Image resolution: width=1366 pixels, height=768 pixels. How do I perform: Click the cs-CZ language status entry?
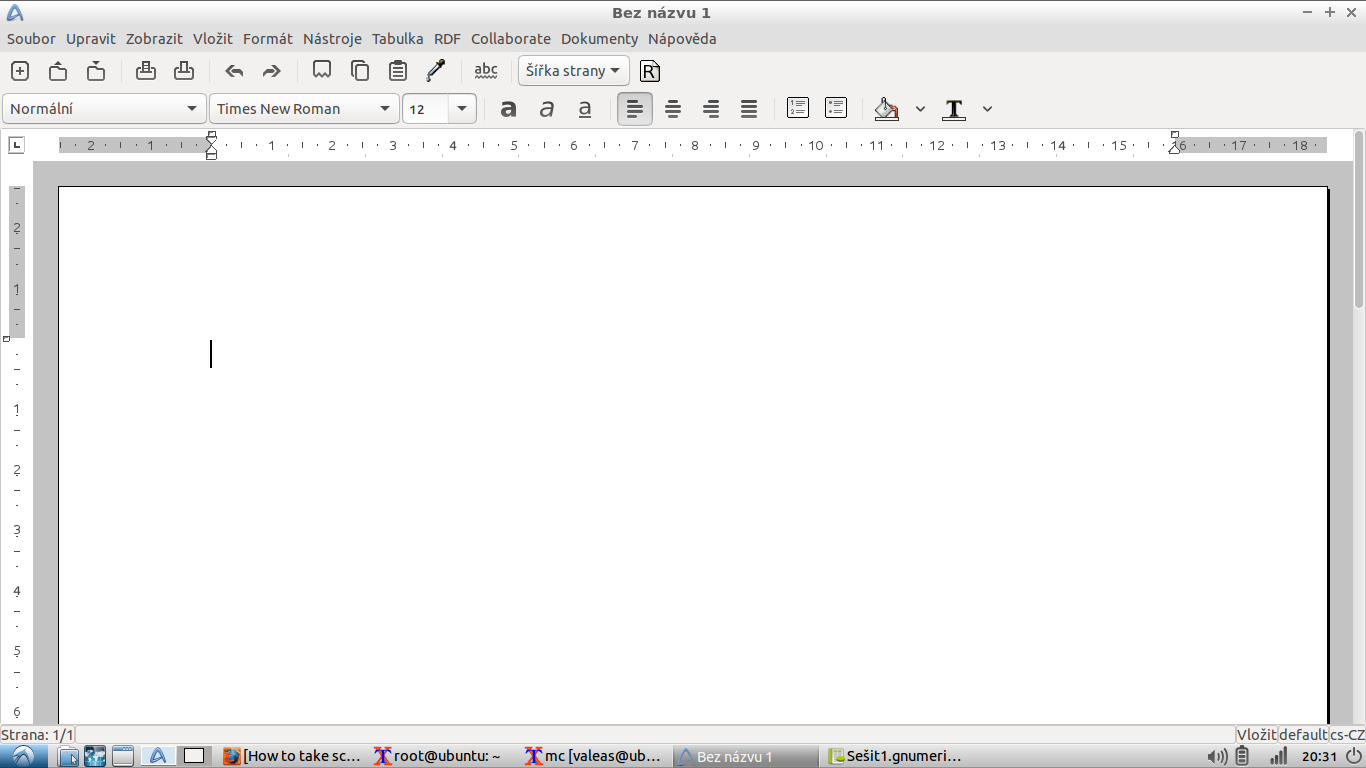tap(1347, 735)
